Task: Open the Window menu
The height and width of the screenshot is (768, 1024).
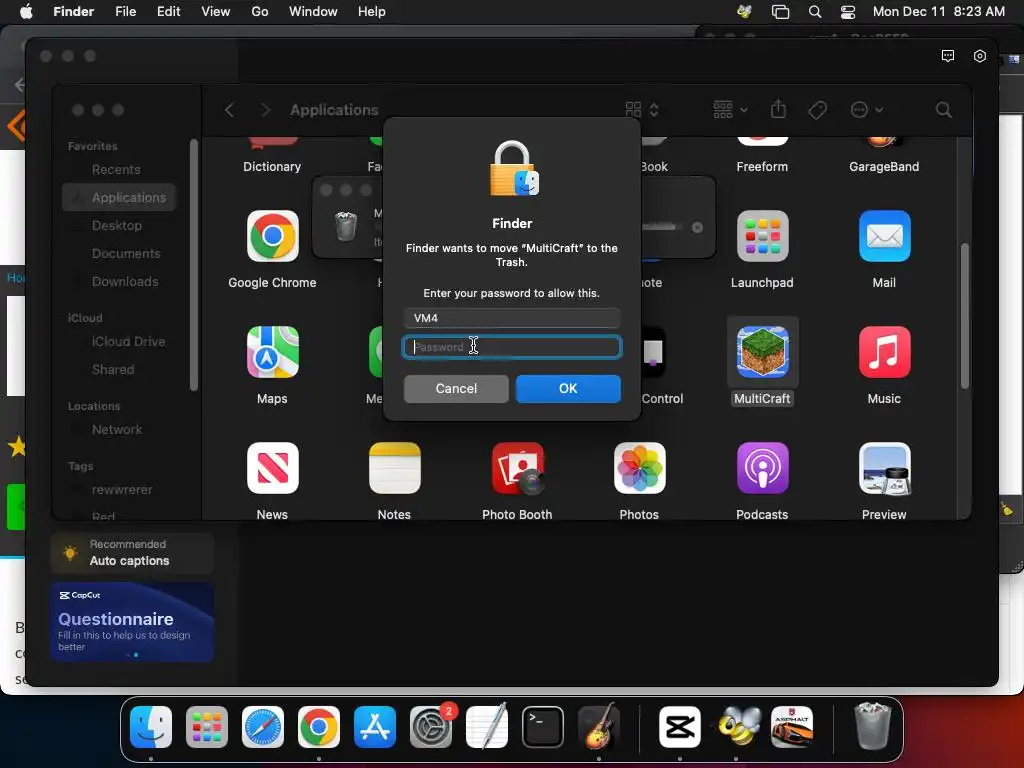Action: coord(313,12)
